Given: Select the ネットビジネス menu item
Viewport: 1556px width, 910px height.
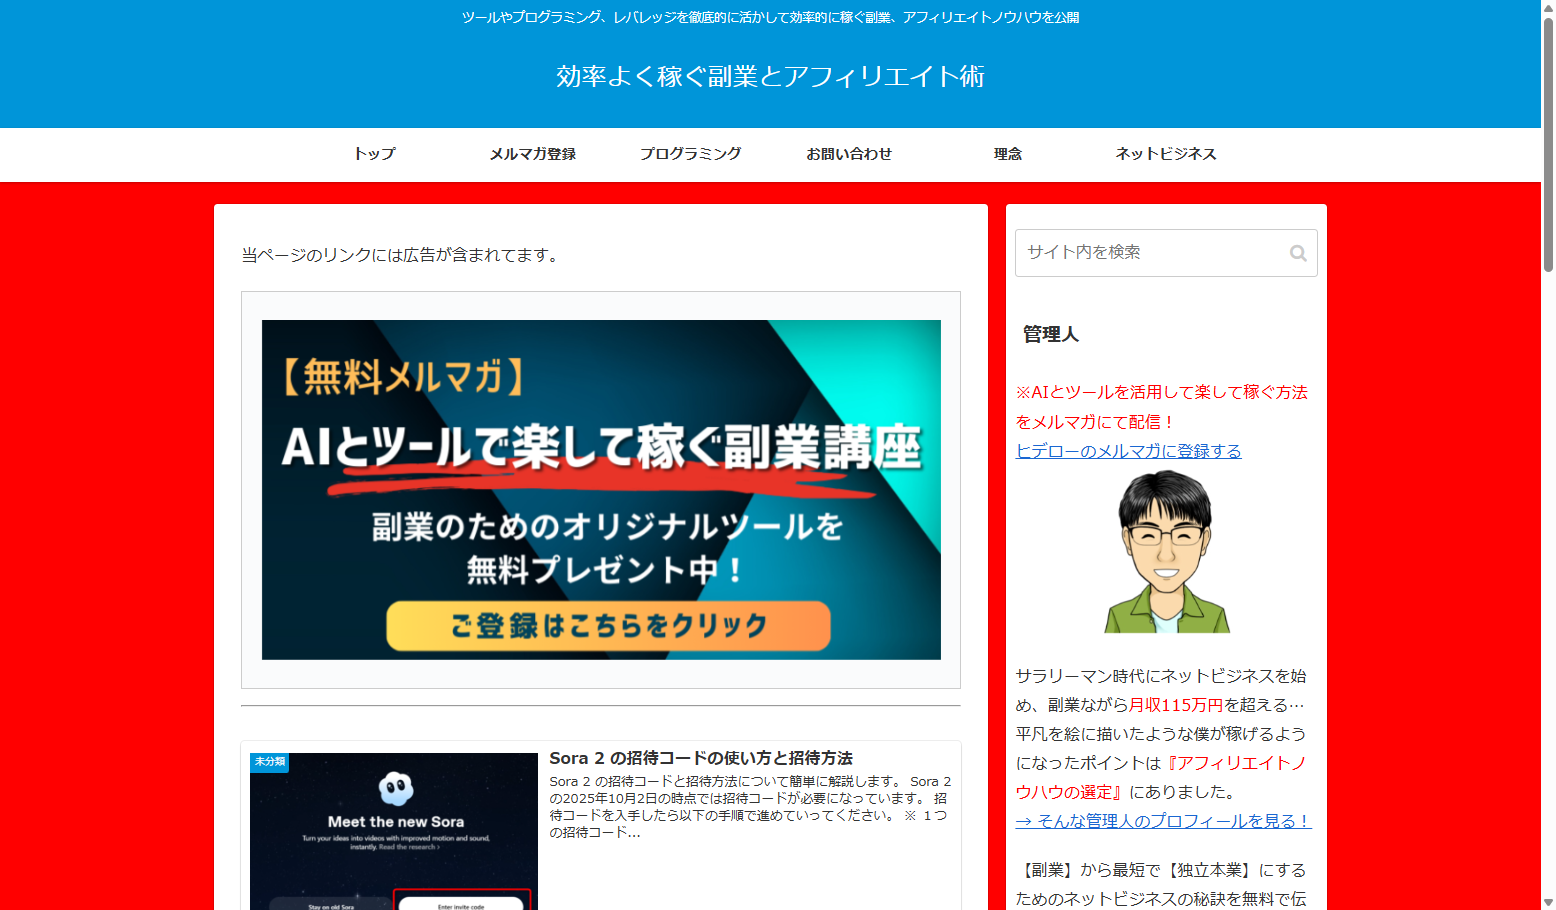Looking at the screenshot, I should (x=1165, y=154).
